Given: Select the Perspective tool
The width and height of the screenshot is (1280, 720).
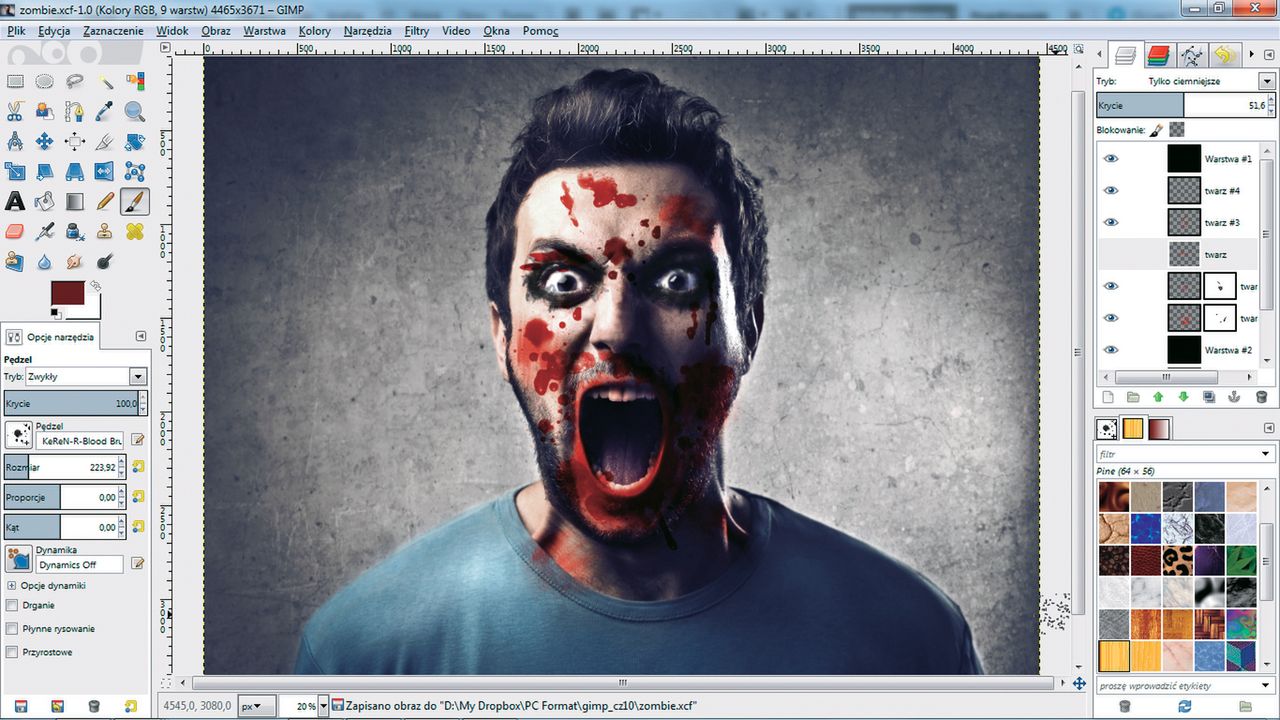Looking at the screenshot, I should tap(75, 172).
